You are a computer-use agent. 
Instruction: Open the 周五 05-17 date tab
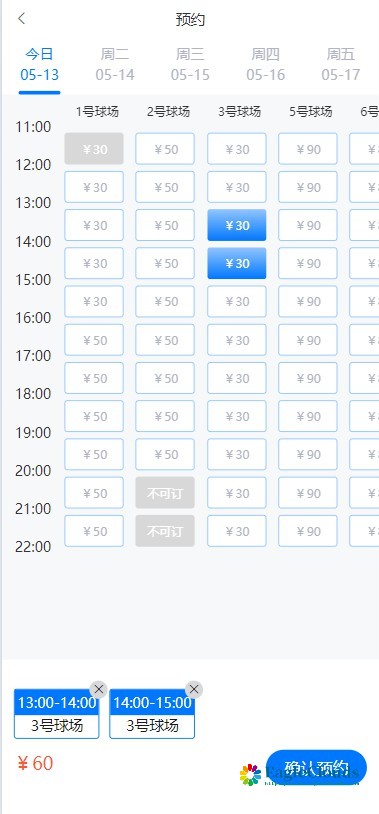click(x=341, y=64)
